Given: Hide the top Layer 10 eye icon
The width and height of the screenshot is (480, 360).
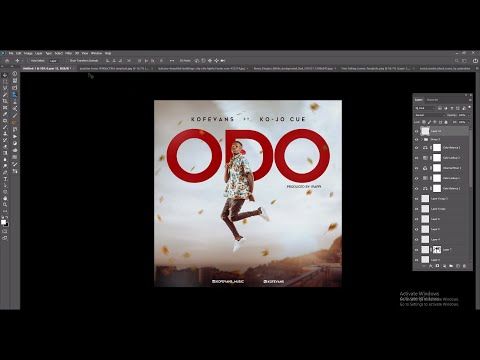Looking at the screenshot, I should 416,131.
